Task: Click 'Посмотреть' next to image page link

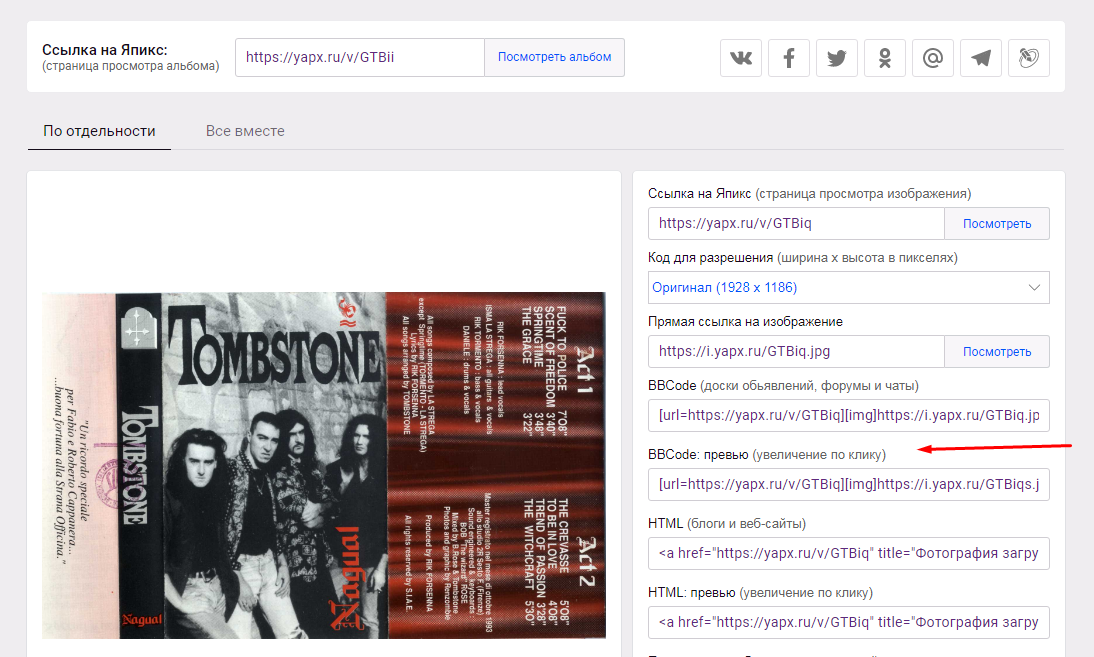Action: 997,223
